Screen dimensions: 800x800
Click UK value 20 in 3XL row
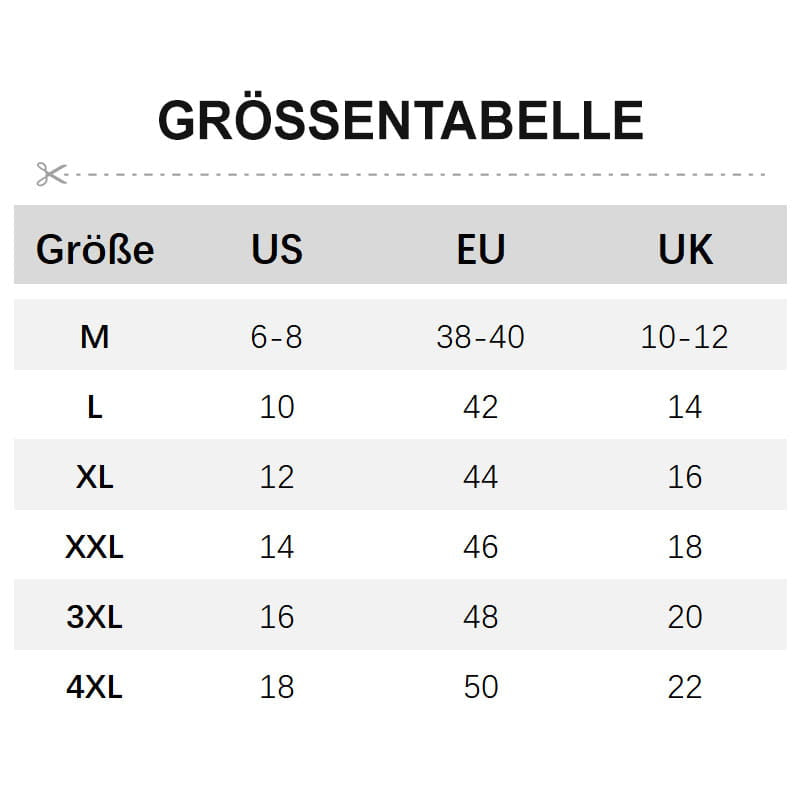685,617
